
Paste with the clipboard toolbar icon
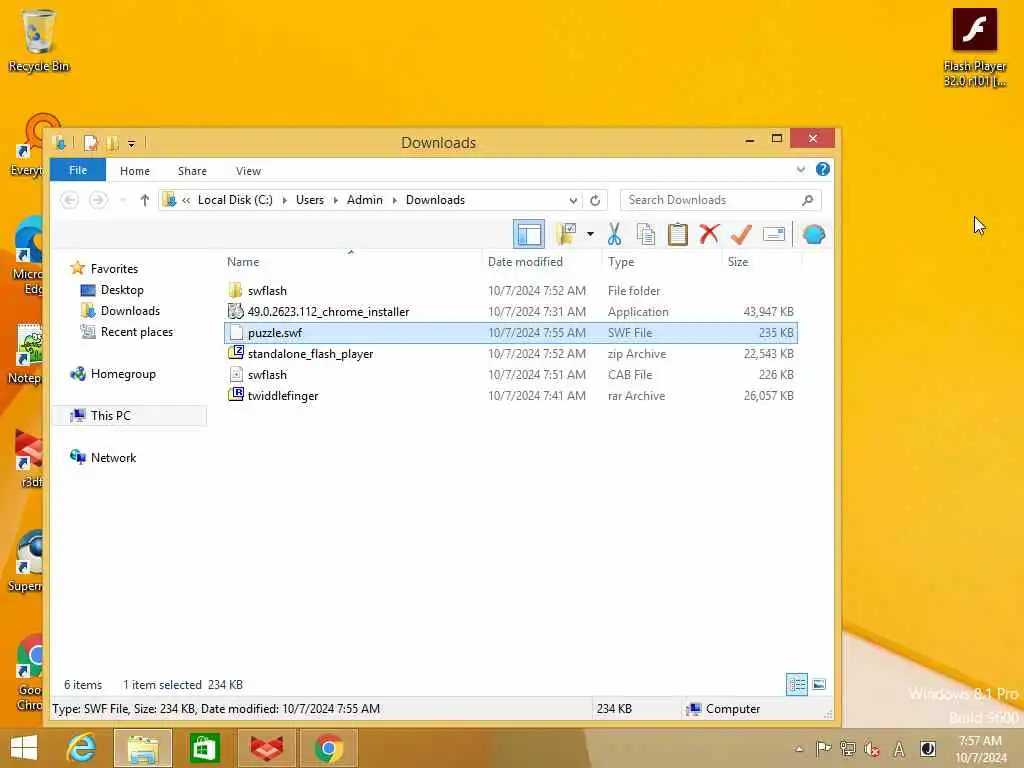tap(677, 234)
